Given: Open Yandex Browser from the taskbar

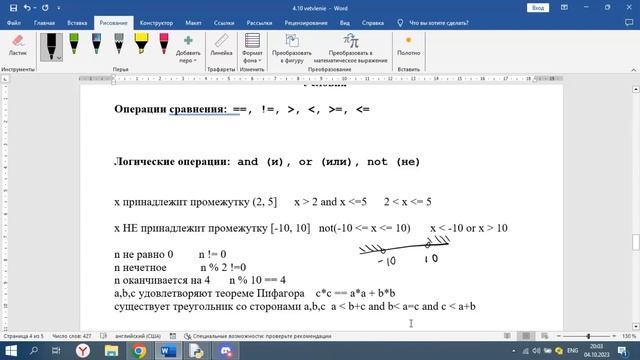Looking at the screenshot, I should coord(83,351).
